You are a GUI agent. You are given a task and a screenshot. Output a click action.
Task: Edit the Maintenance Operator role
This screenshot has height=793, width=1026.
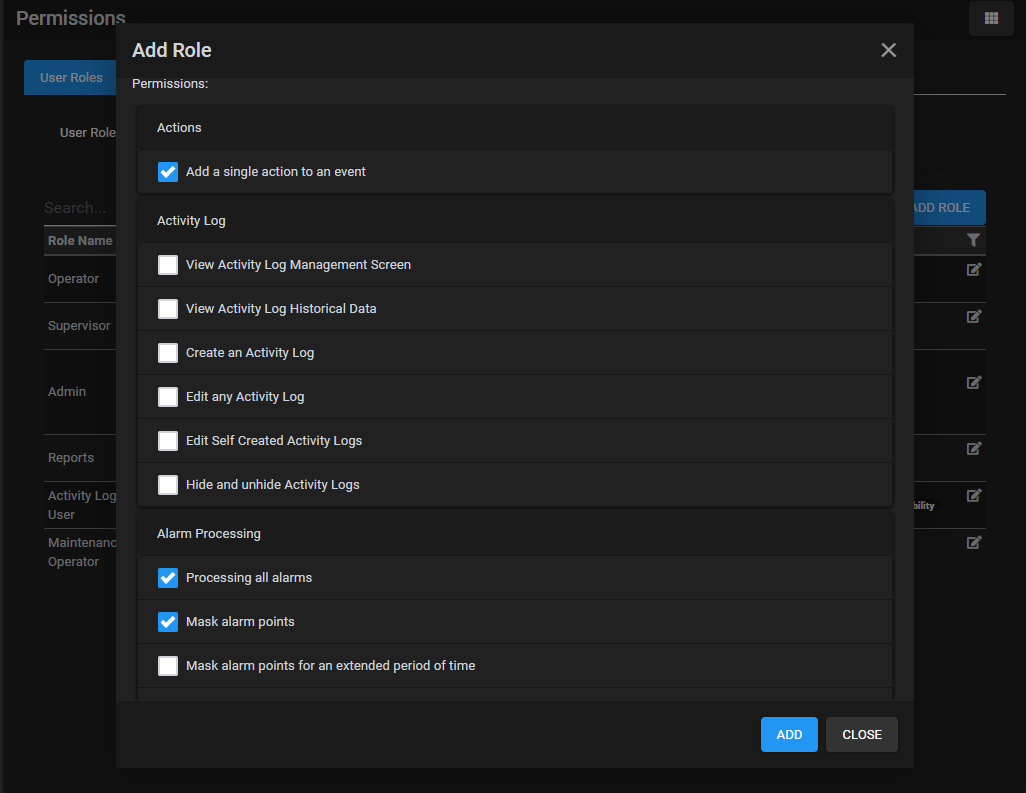tap(974, 543)
